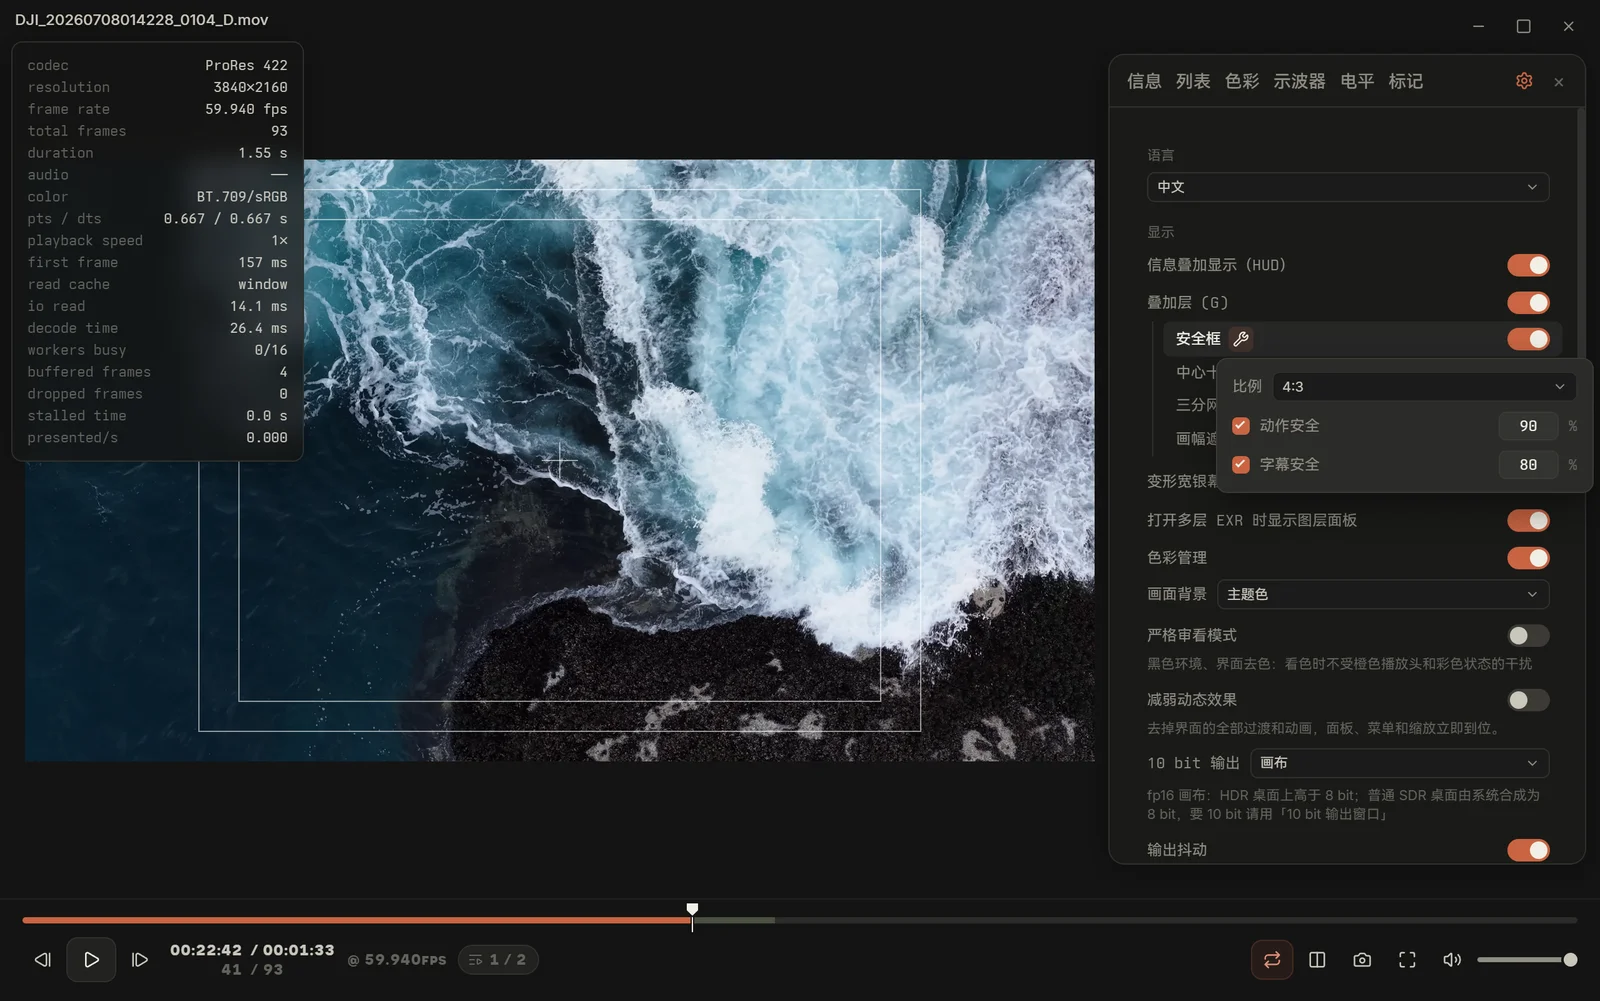Toggle 输出抖动 switch
1600x1001 pixels.
tap(1528, 850)
